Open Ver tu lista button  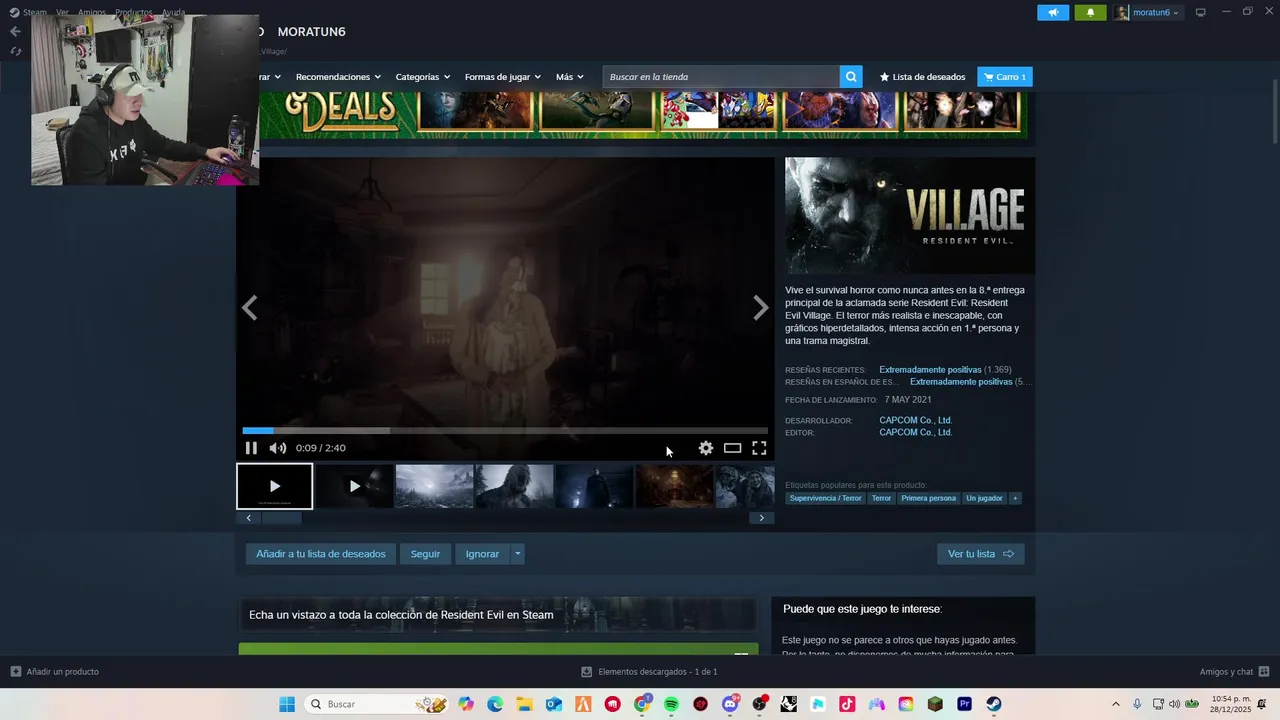[981, 554]
